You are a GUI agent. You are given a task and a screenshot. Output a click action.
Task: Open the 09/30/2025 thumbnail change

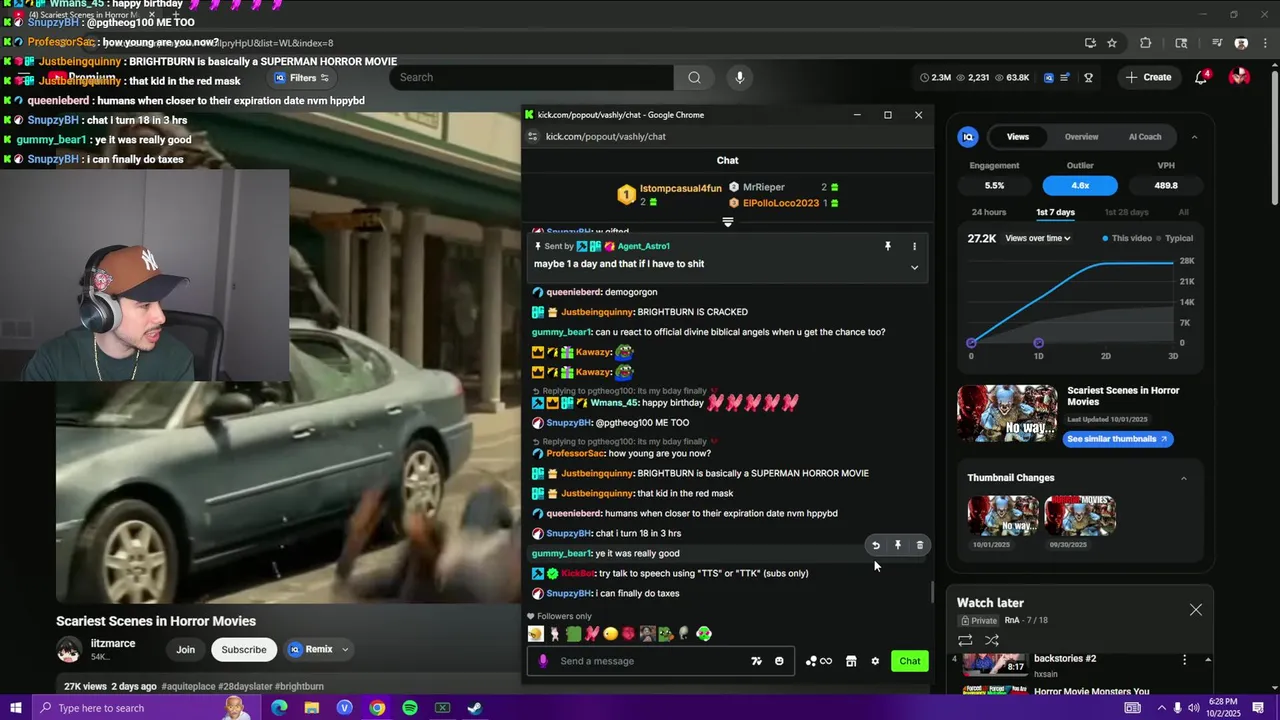pyautogui.click(x=1080, y=516)
